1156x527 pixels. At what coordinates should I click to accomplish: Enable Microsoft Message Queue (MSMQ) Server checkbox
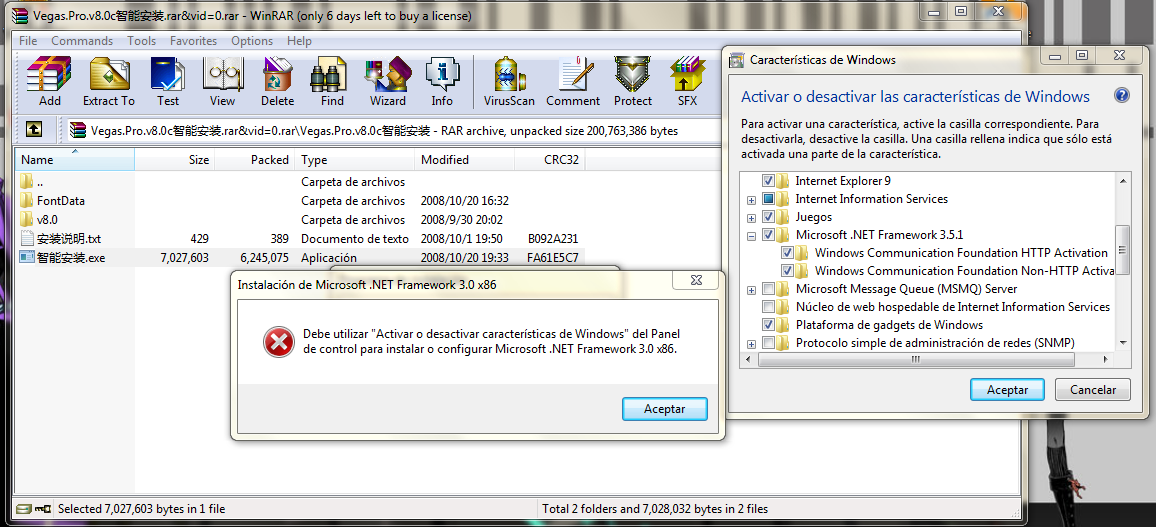click(x=768, y=289)
